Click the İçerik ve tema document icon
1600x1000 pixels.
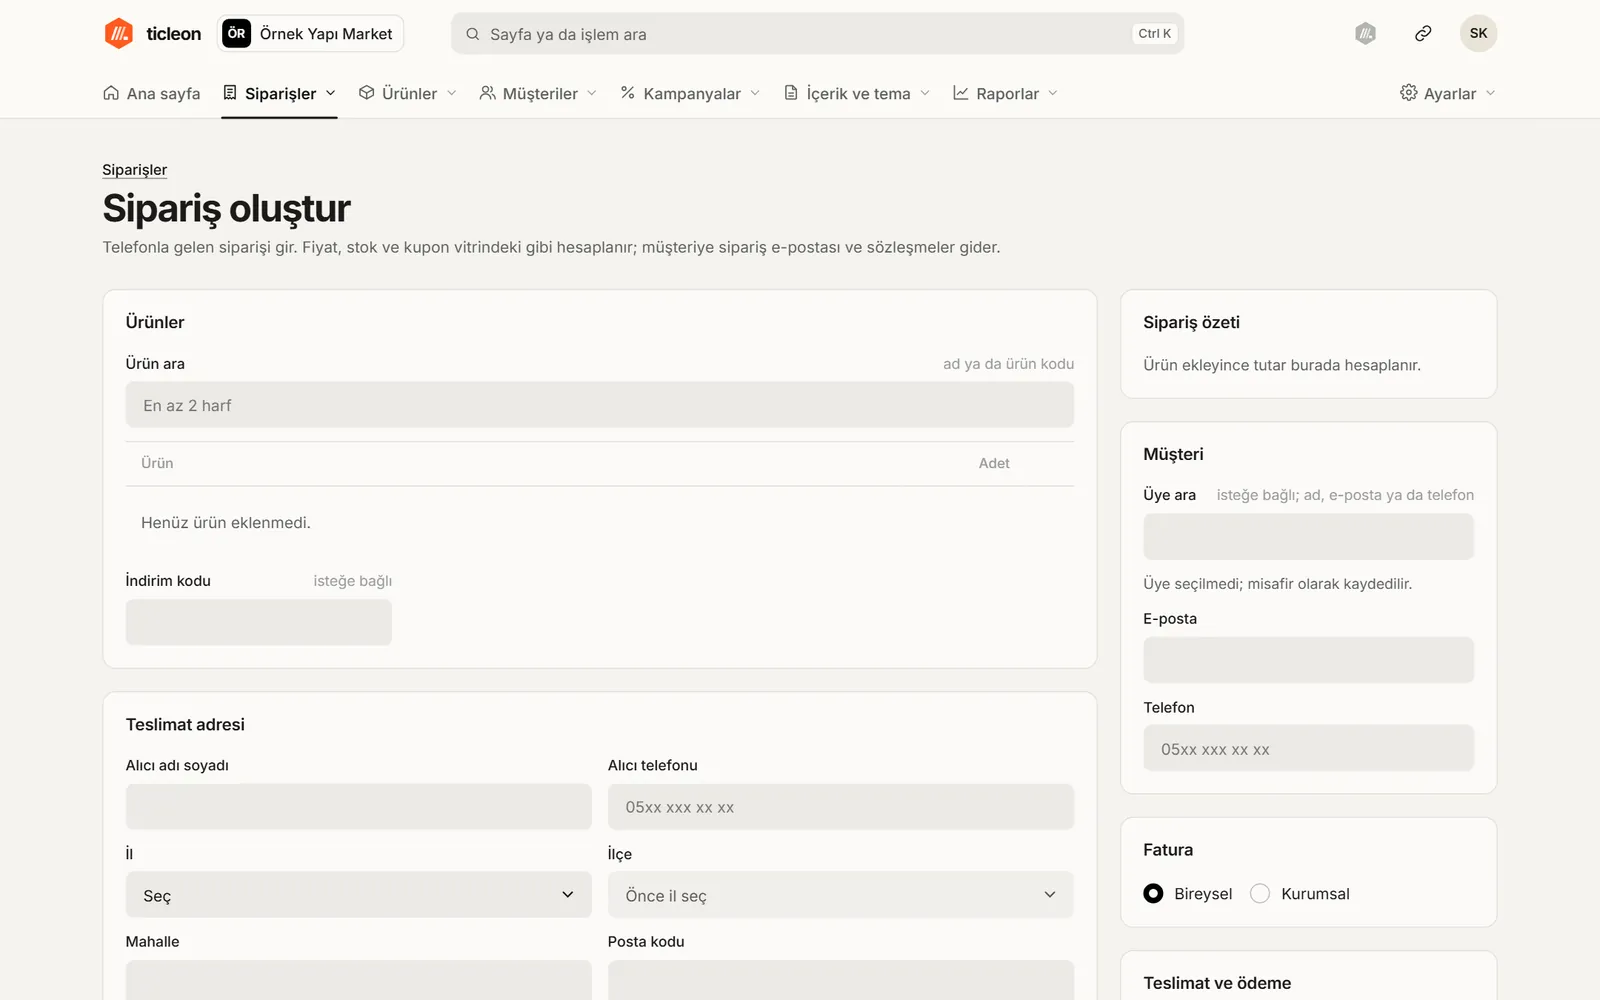pyautogui.click(x=791, y=93)
